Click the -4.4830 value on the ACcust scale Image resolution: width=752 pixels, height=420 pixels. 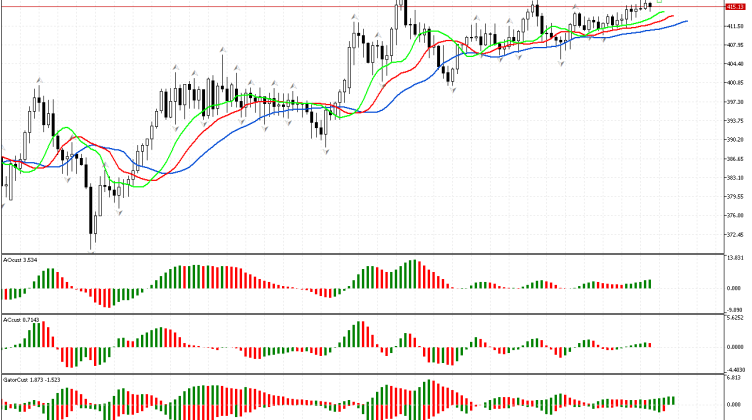(x=737, y=369)
